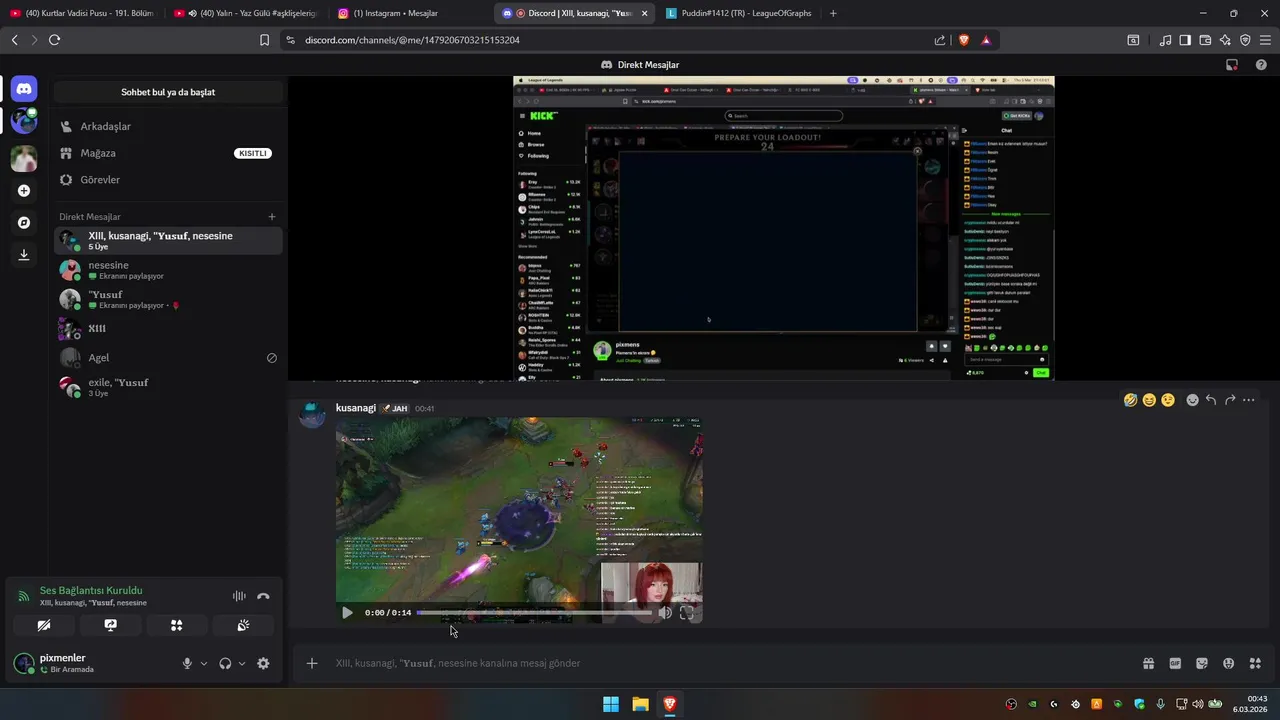Screen dimensions: 1280x720
Task: Reload page in browser toolbar
Action: [54, 40]
